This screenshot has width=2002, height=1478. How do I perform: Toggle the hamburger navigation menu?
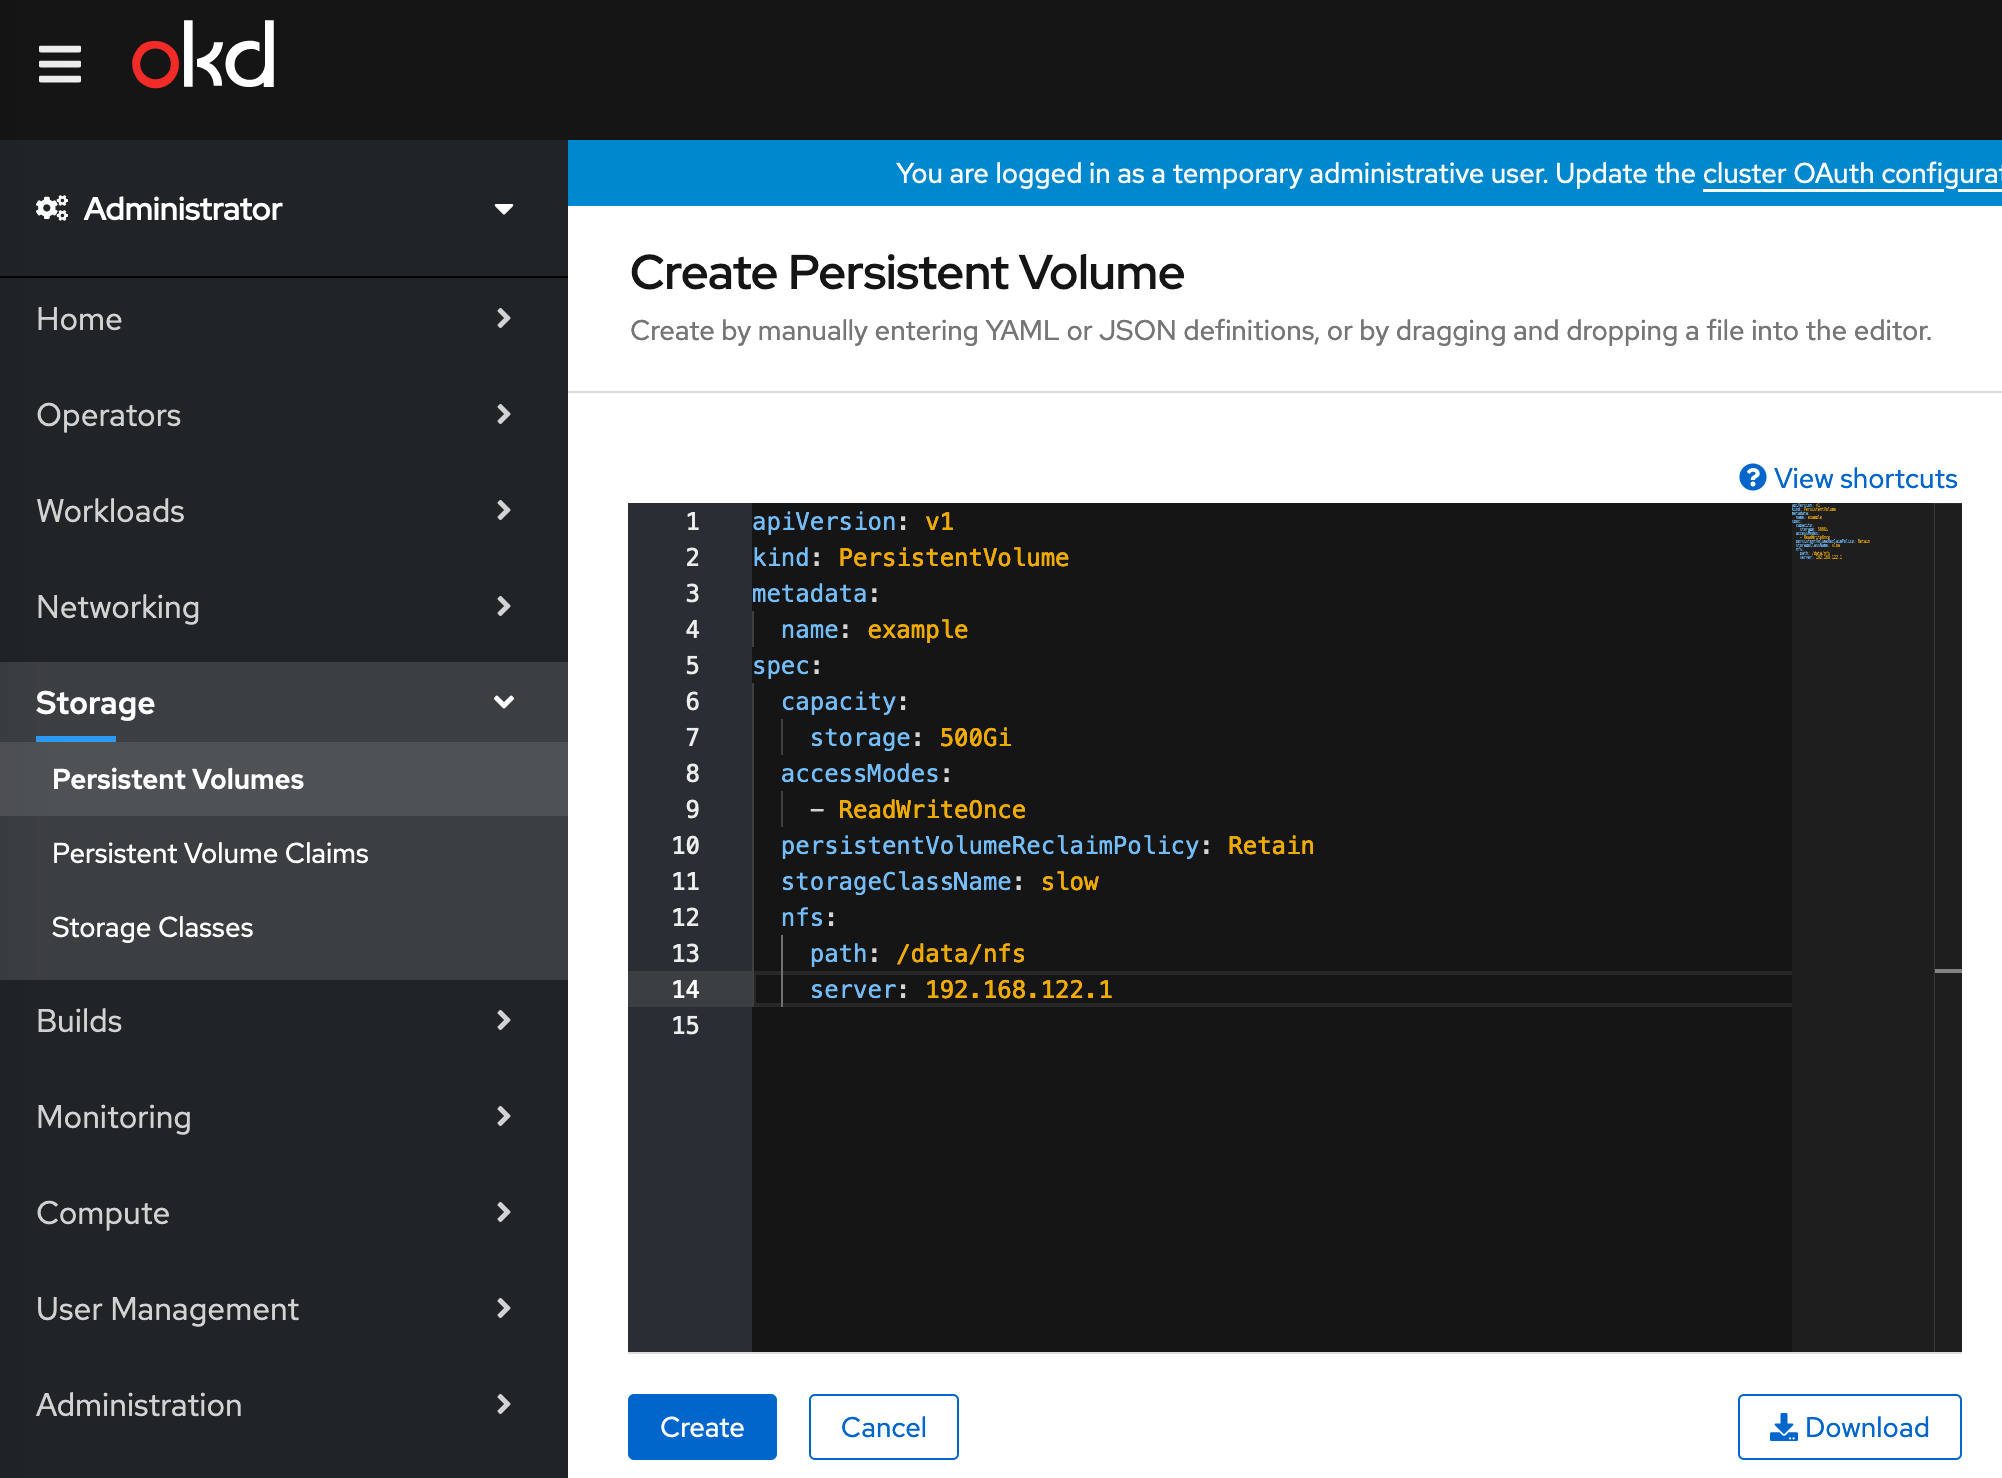click(x=60, y=64)
